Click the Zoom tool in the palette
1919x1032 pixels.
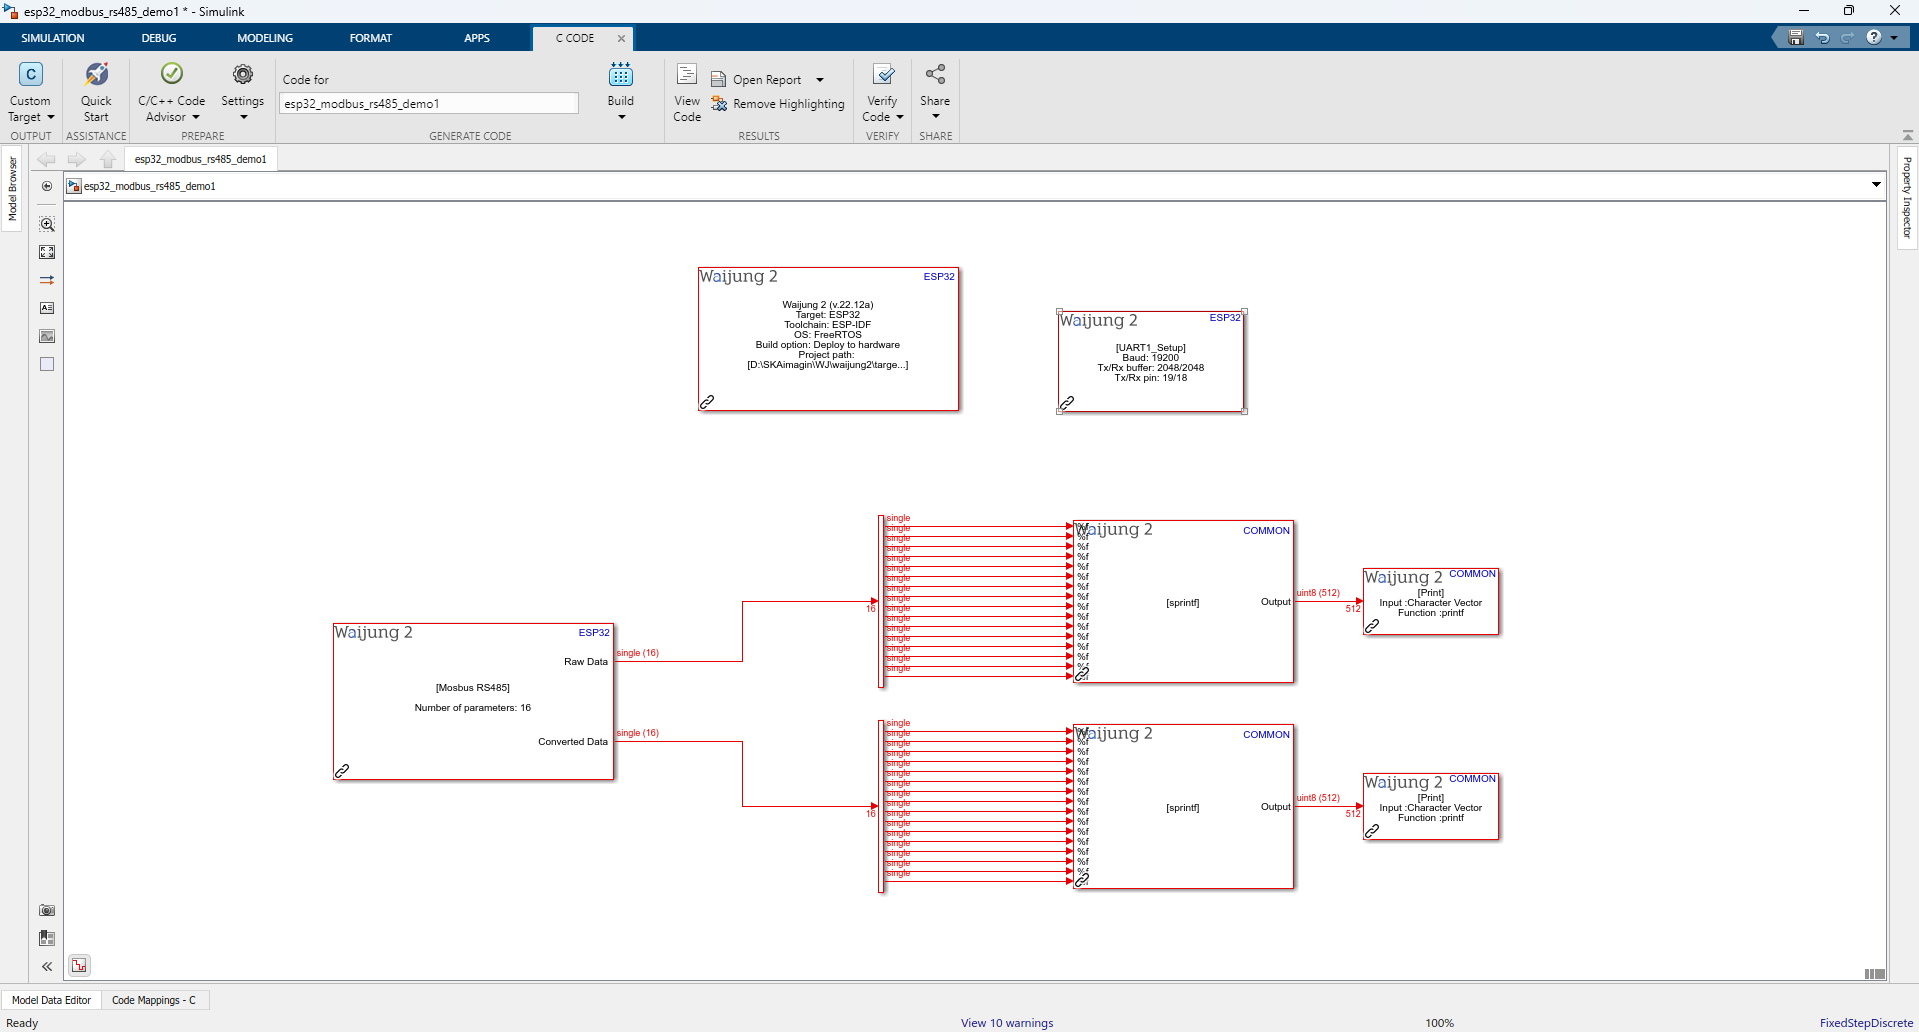(47, 224)
